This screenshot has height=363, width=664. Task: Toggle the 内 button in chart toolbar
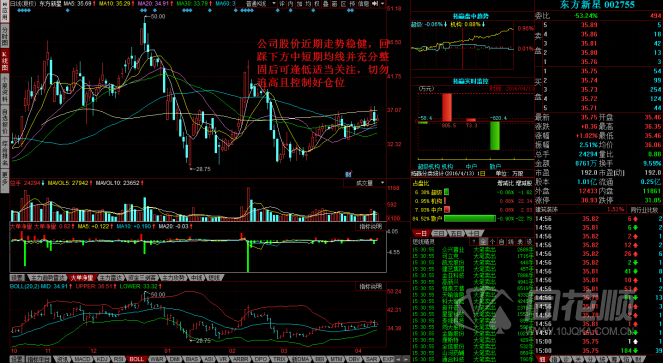(290, 3)
